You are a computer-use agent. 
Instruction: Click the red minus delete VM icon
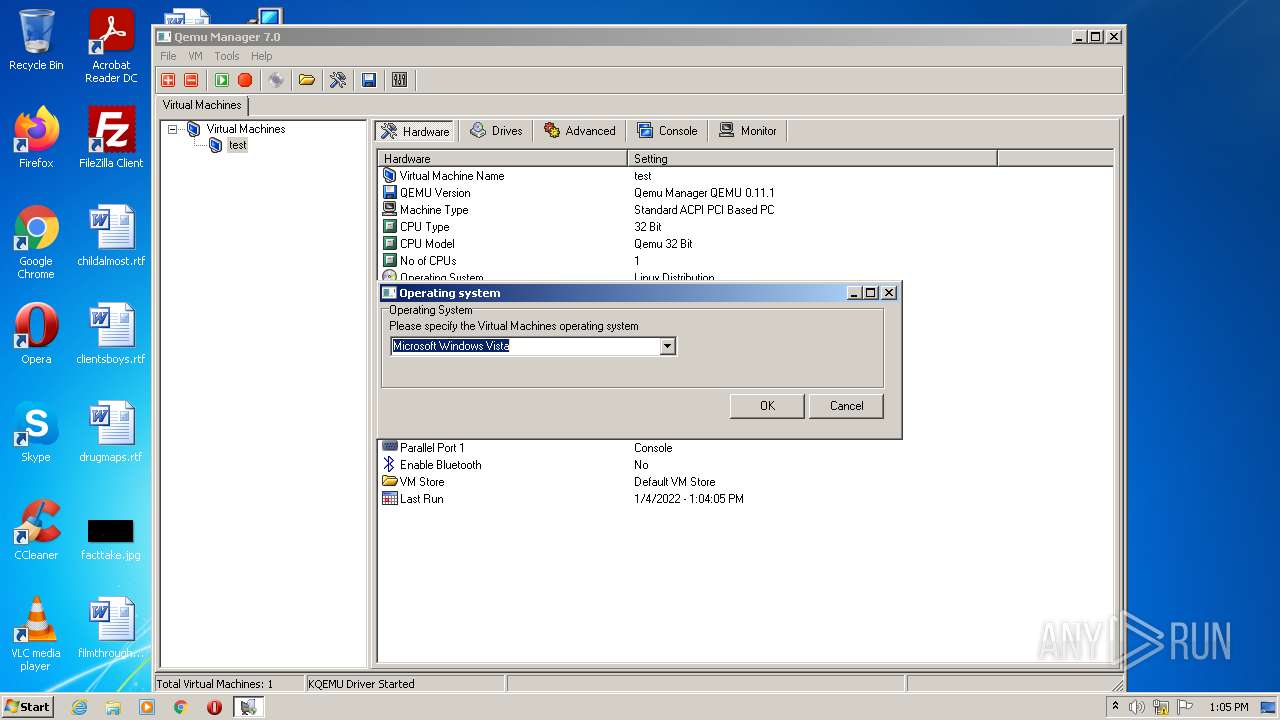click(191, 80)
